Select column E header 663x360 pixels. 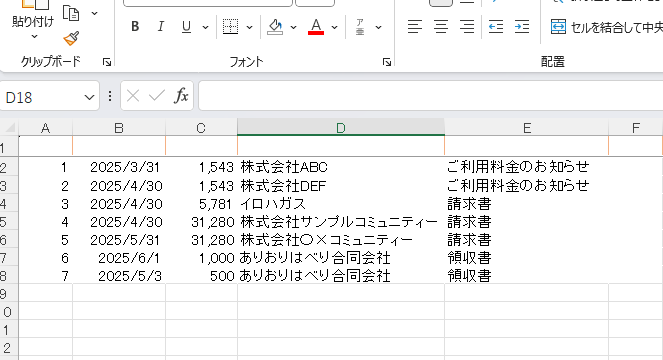coord(526,128)
